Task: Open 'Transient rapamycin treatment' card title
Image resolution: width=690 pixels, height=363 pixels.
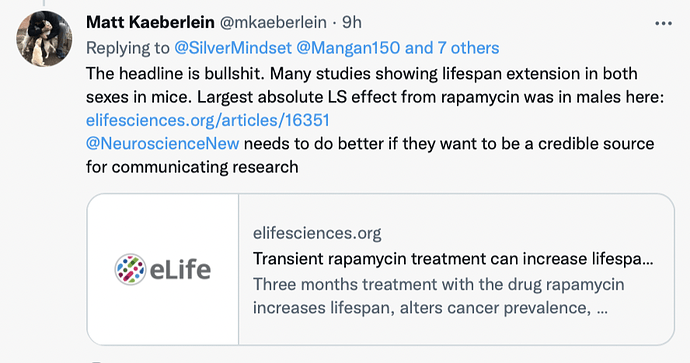Action: [453, 258]
